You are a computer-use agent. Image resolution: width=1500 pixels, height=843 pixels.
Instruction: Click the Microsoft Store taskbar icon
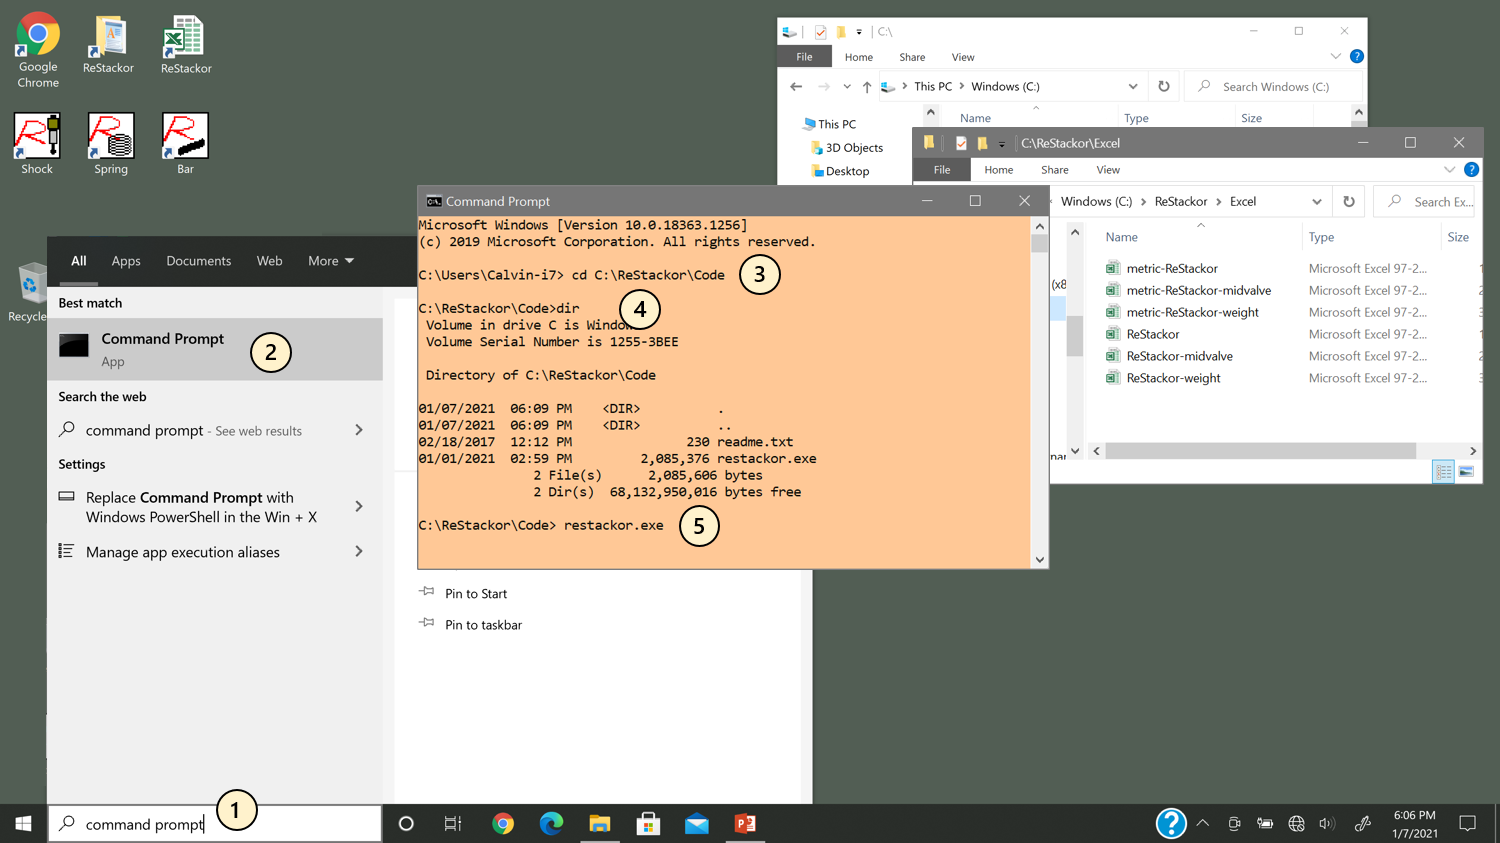pyautogui.click(x=648, y=823)
